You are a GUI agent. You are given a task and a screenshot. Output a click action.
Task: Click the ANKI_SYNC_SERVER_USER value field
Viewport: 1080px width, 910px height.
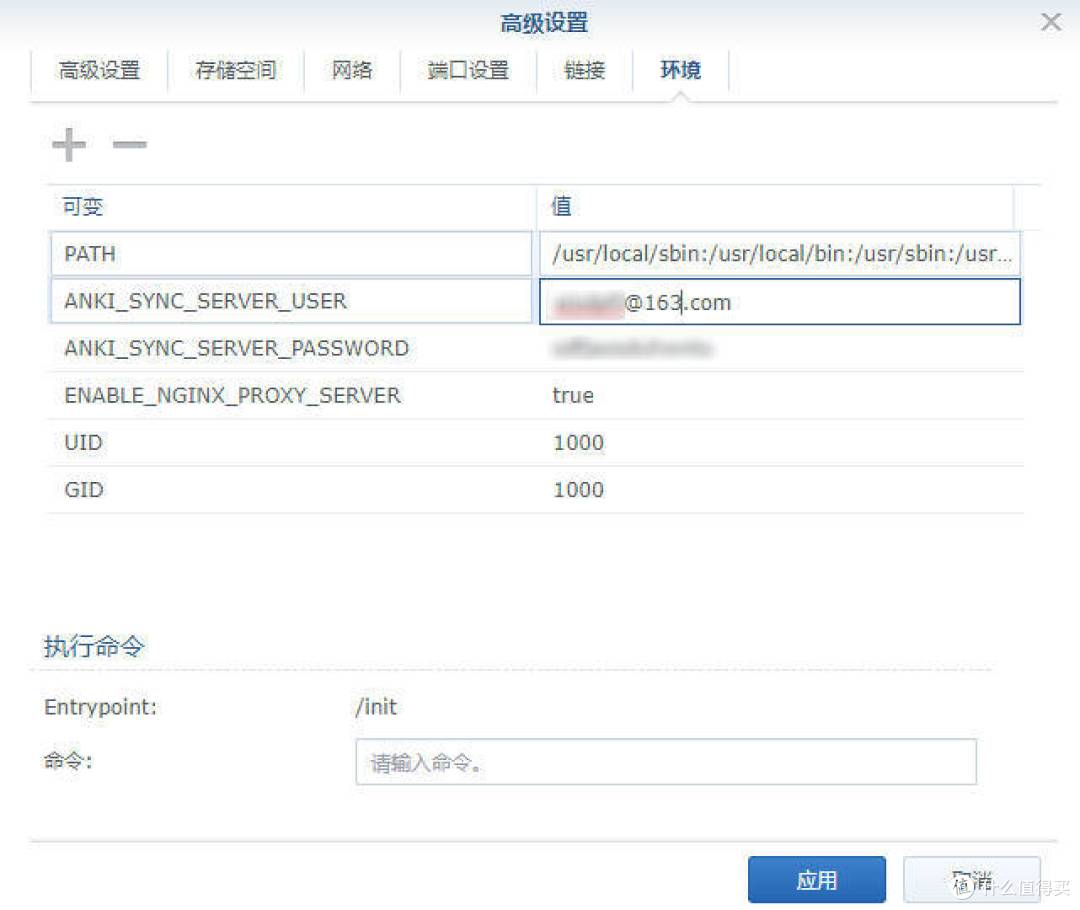(x=780, y=302)
